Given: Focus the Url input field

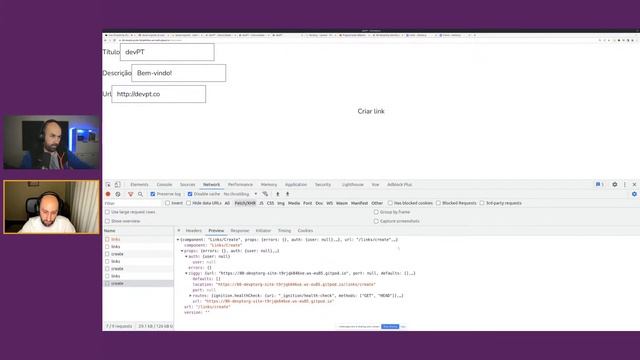Looking at the screenshot, I should pos(158,94).
